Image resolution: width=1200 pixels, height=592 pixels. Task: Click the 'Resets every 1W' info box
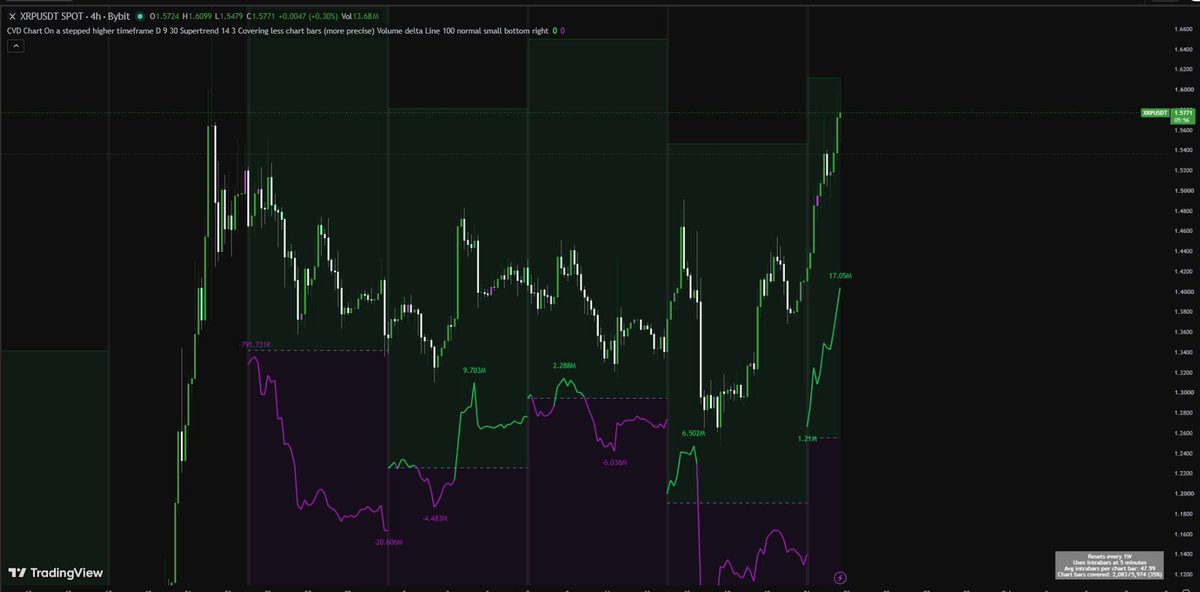click(x=1109, y=566)
